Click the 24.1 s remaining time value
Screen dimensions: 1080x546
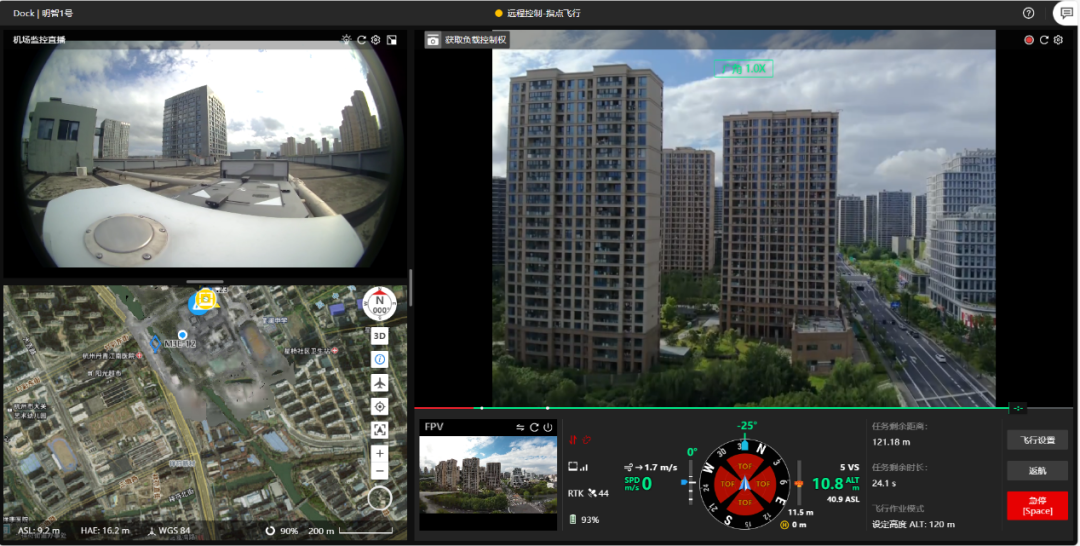tap(886, 483)
